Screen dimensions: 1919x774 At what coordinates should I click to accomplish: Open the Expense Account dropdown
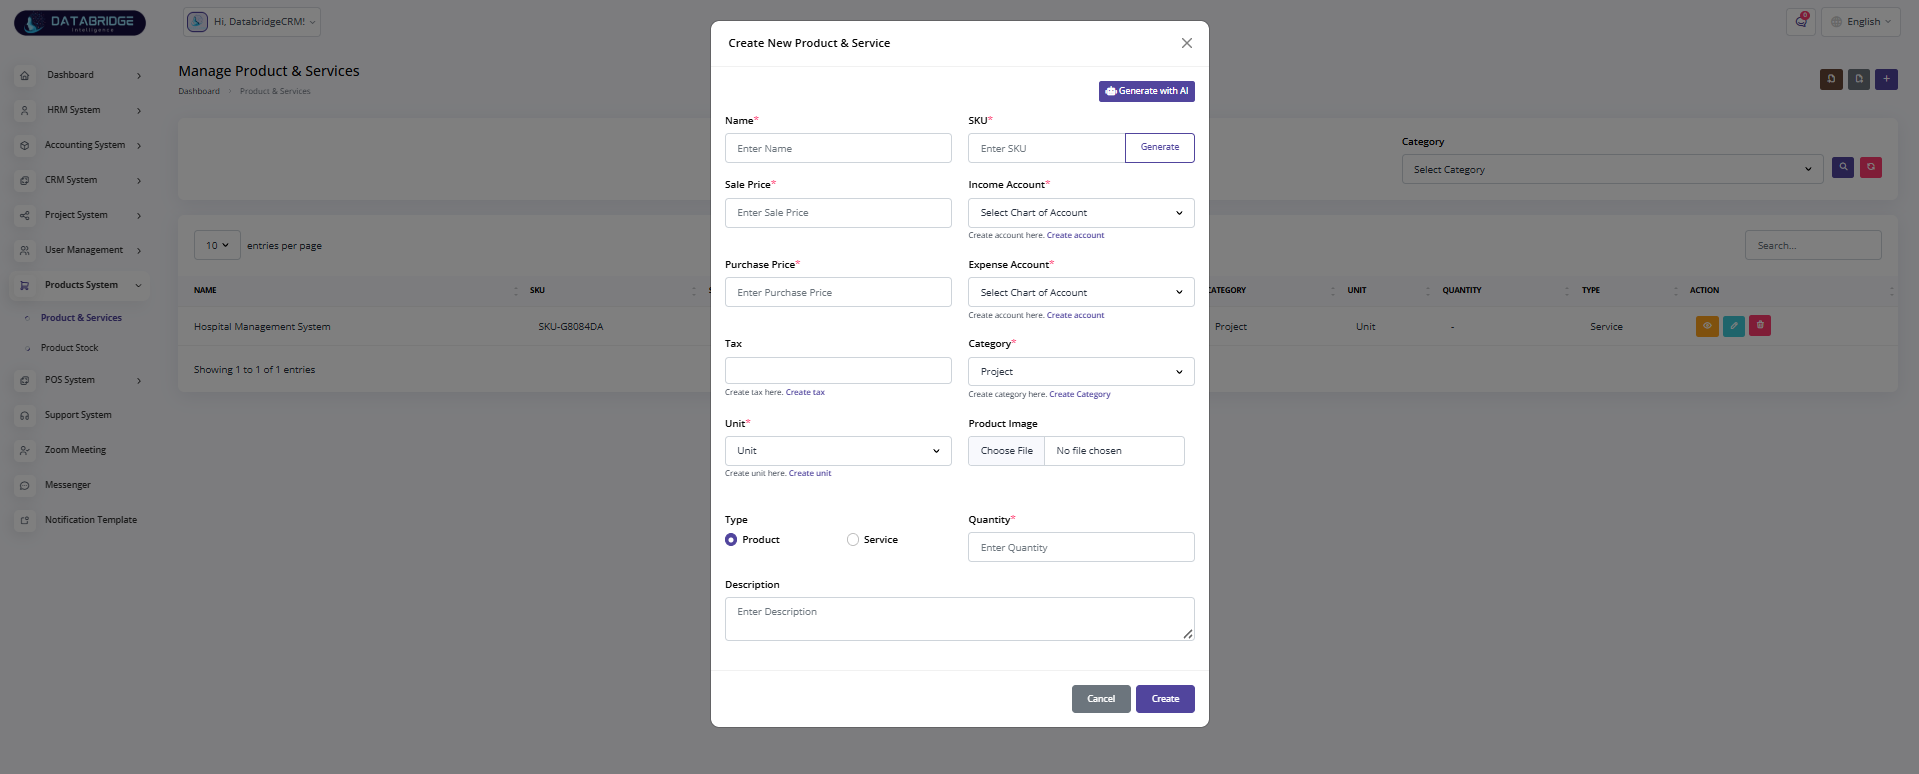coord(1081,293)
